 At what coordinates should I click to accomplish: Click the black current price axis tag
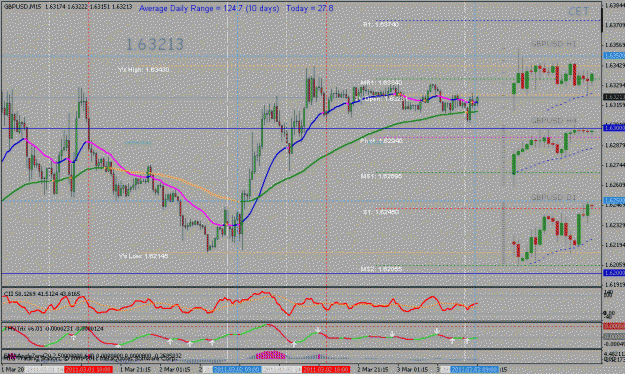(614, 97)
